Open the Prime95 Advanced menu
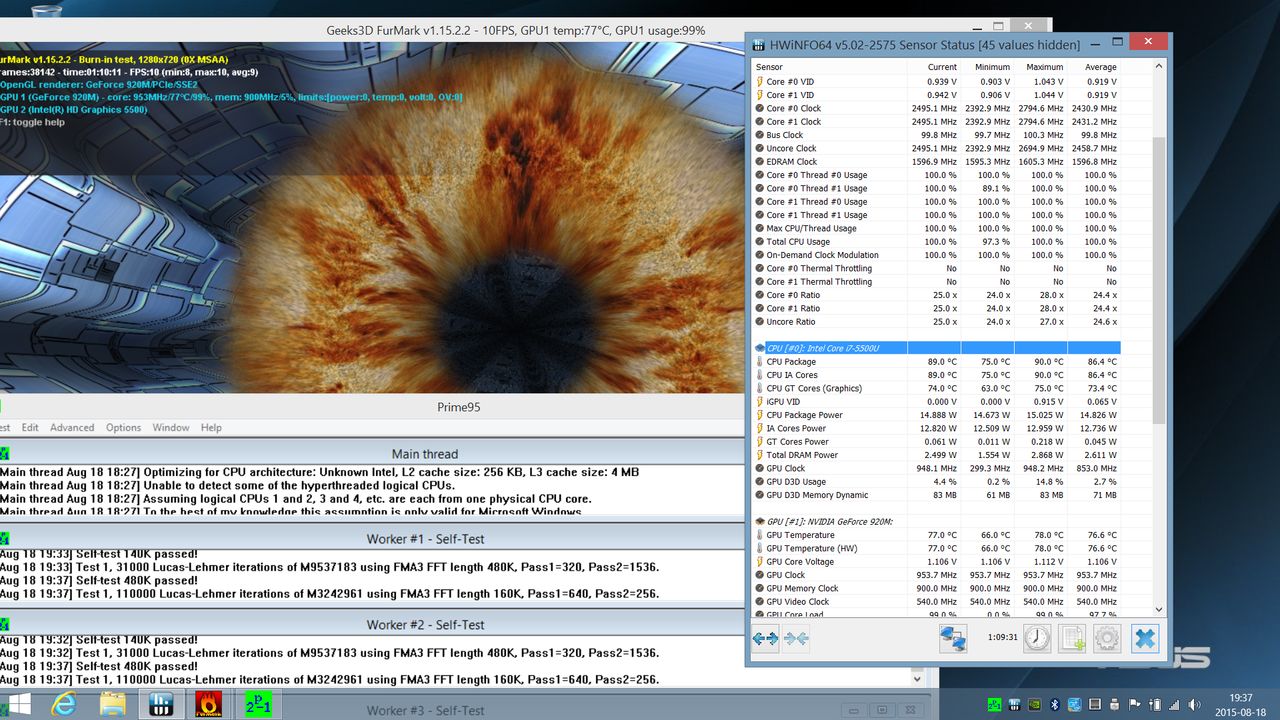 (72, 427)
